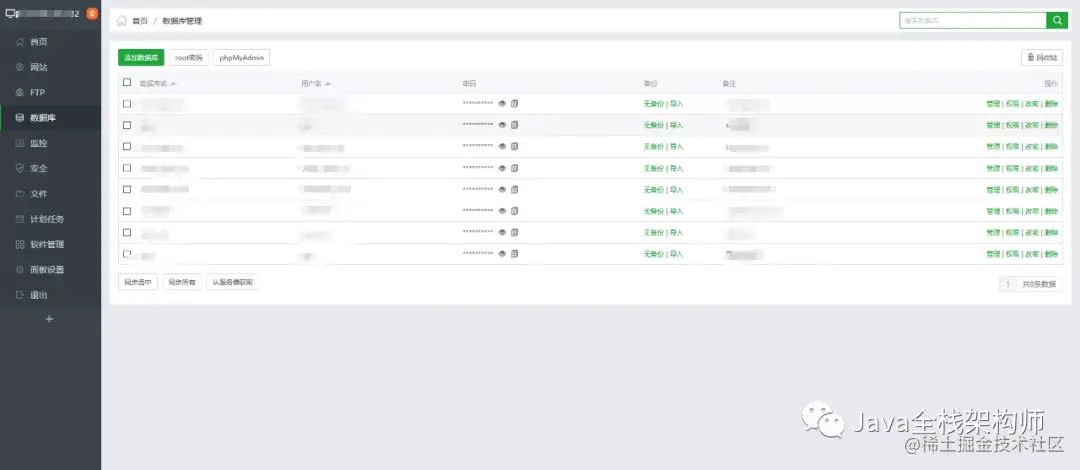Open the 网站 website icon in the sidebar
This screenshot has height=470, width=1080.
20,68
